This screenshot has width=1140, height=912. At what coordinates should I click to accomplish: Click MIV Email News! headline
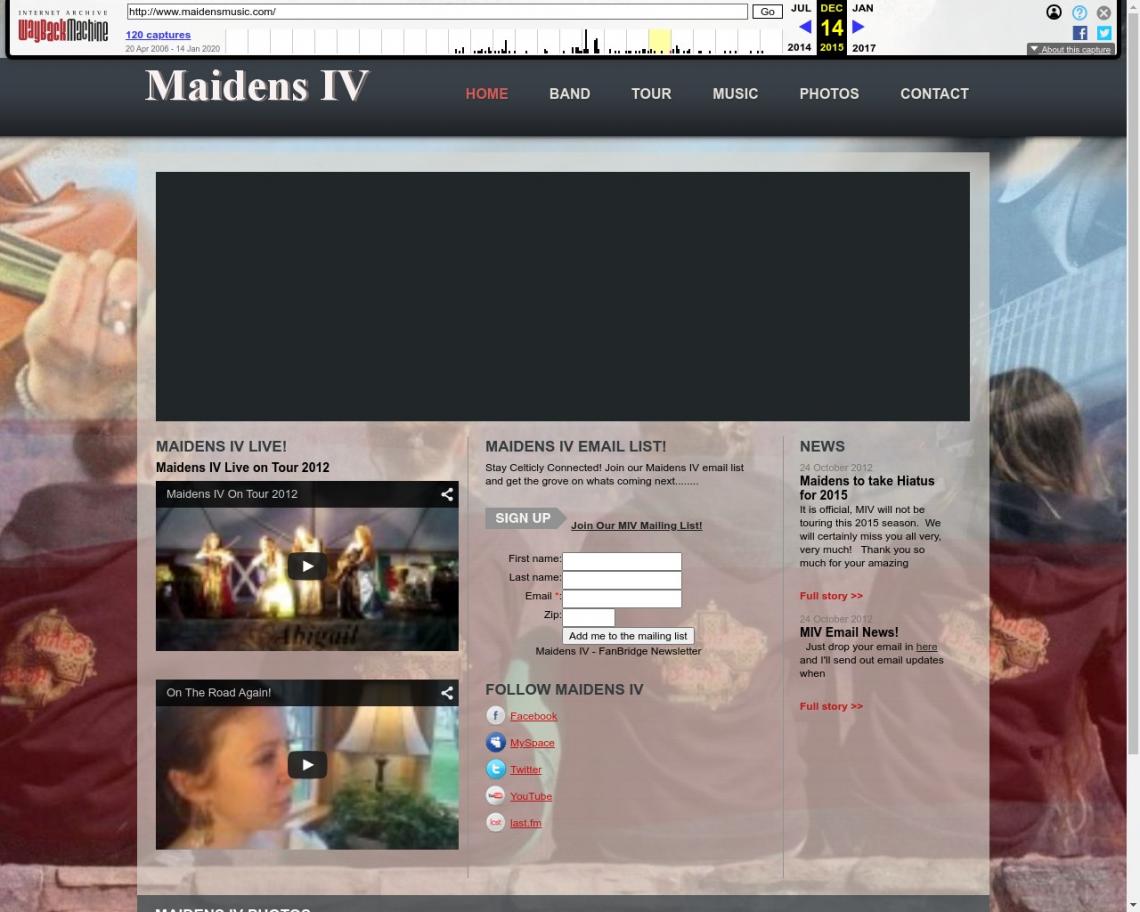[x=848, y=633]
